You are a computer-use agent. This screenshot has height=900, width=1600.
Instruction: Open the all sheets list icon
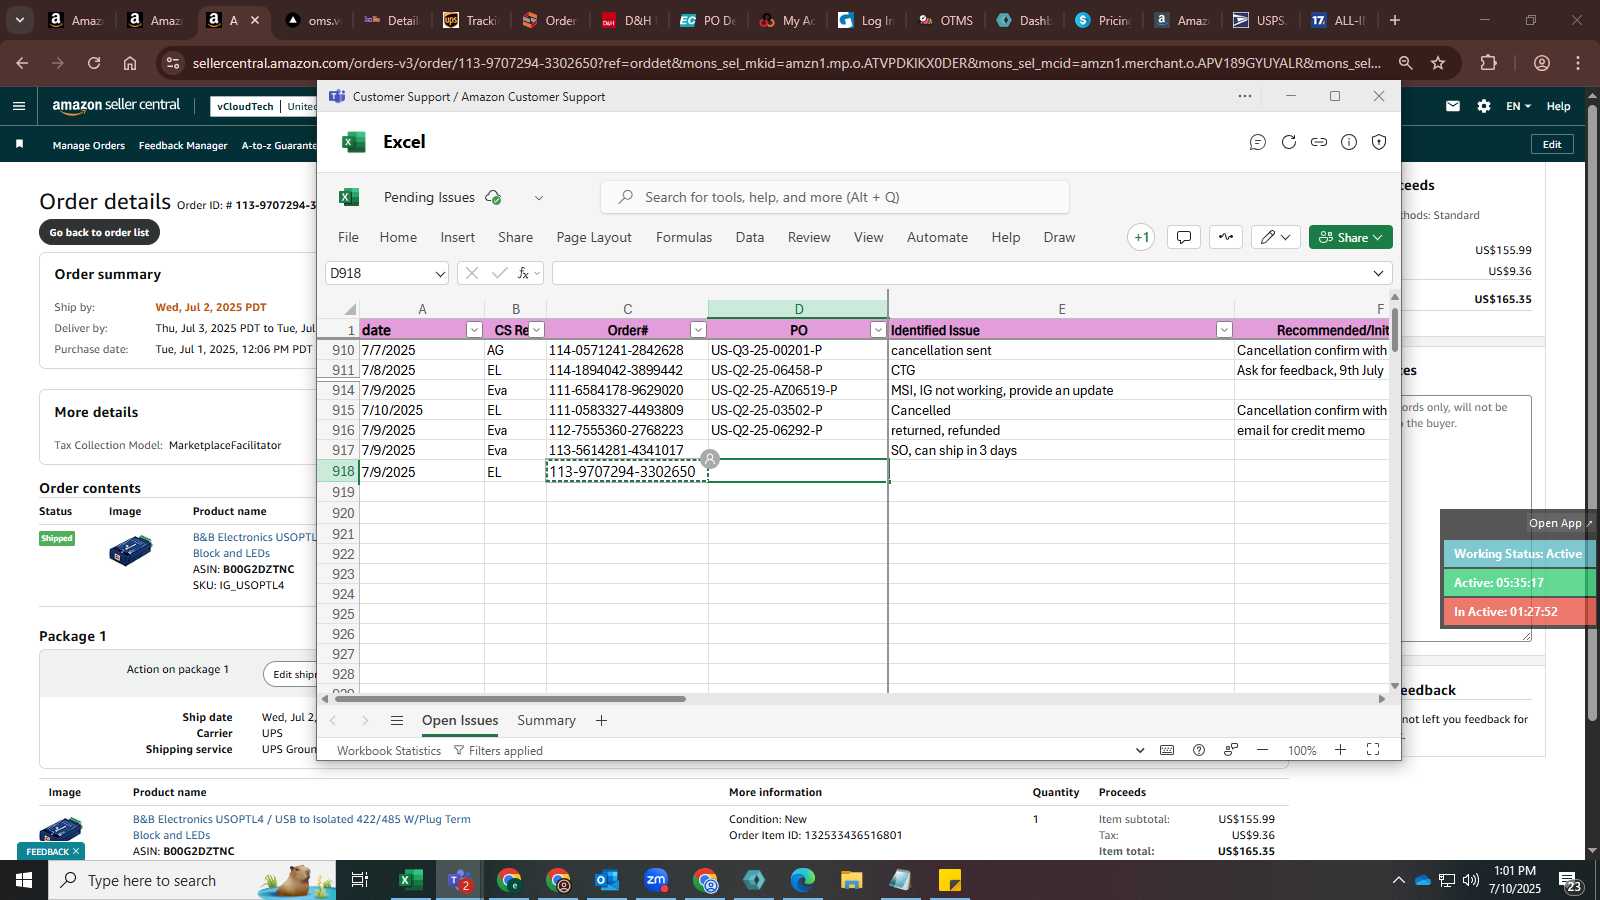point(397,720)
